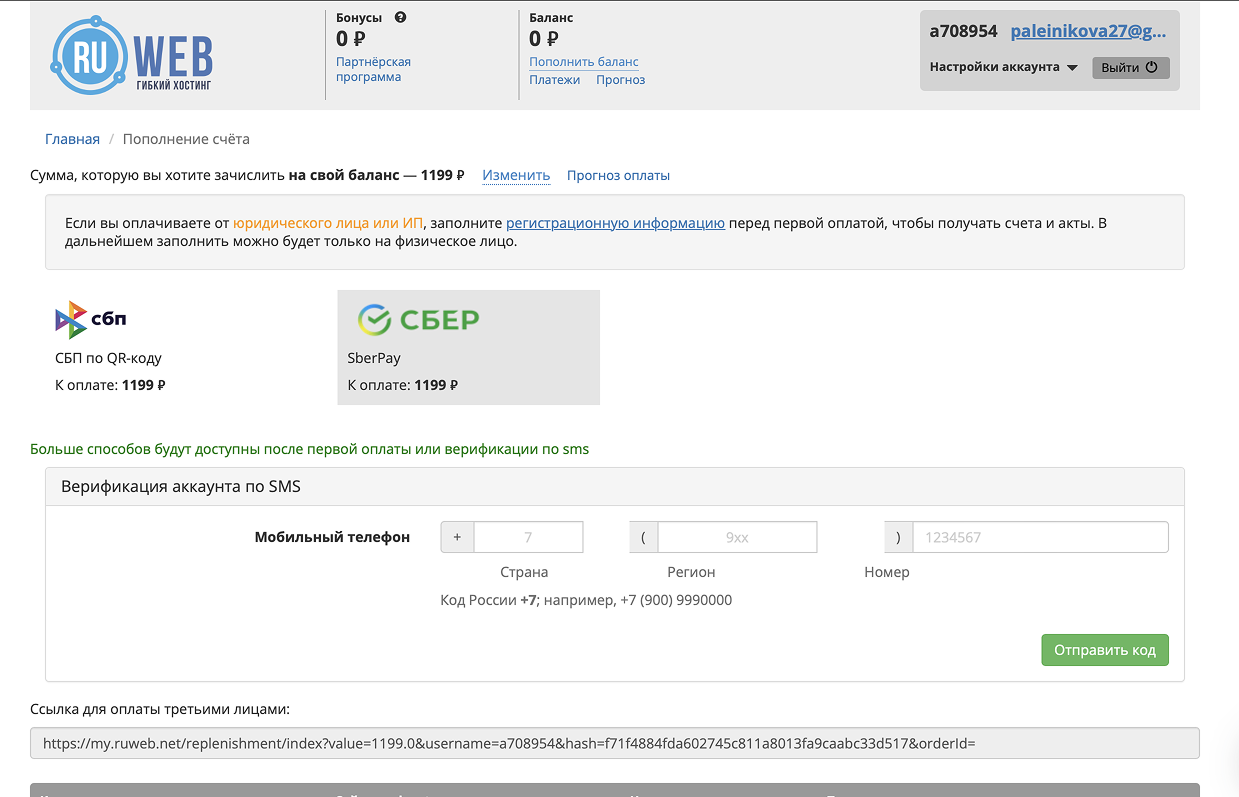Expand Настройки аккаунта dropdown

pos(1003,67)
